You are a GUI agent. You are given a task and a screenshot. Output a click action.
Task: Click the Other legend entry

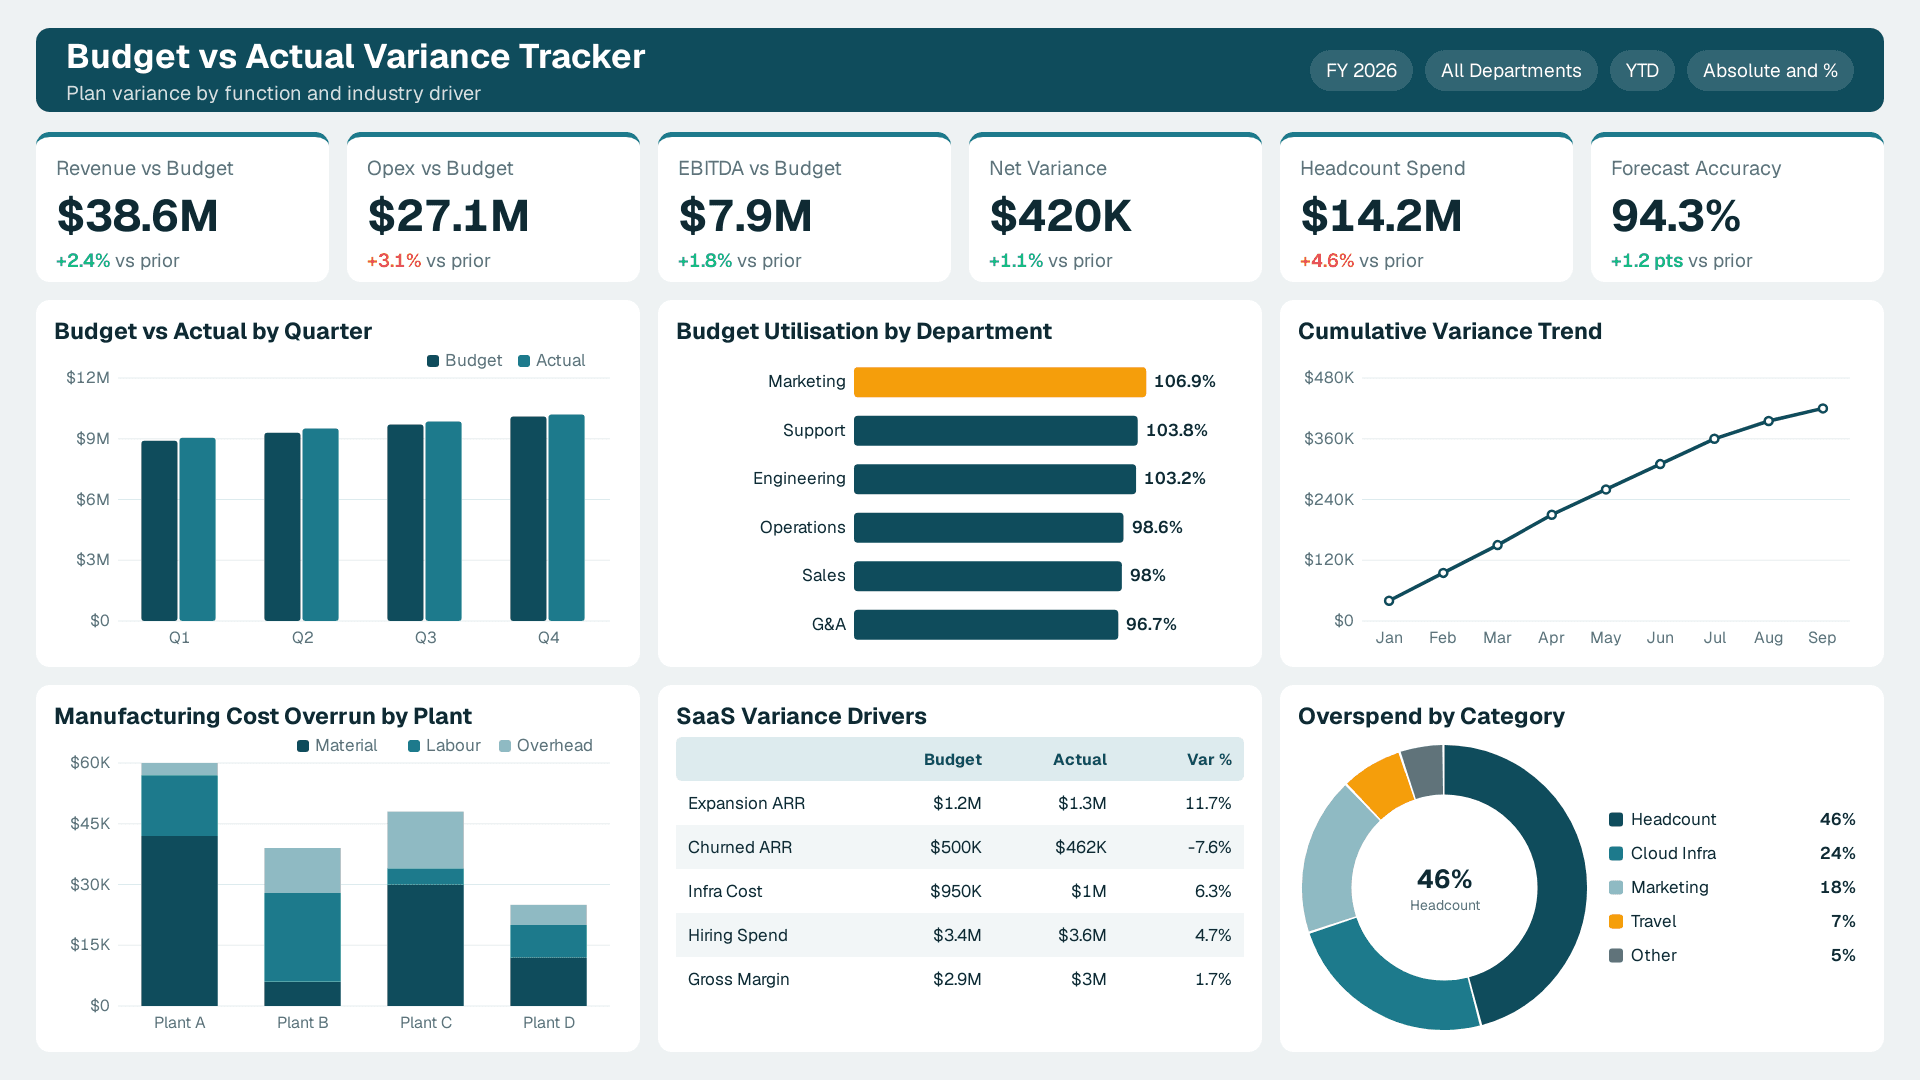[1732, 956]
